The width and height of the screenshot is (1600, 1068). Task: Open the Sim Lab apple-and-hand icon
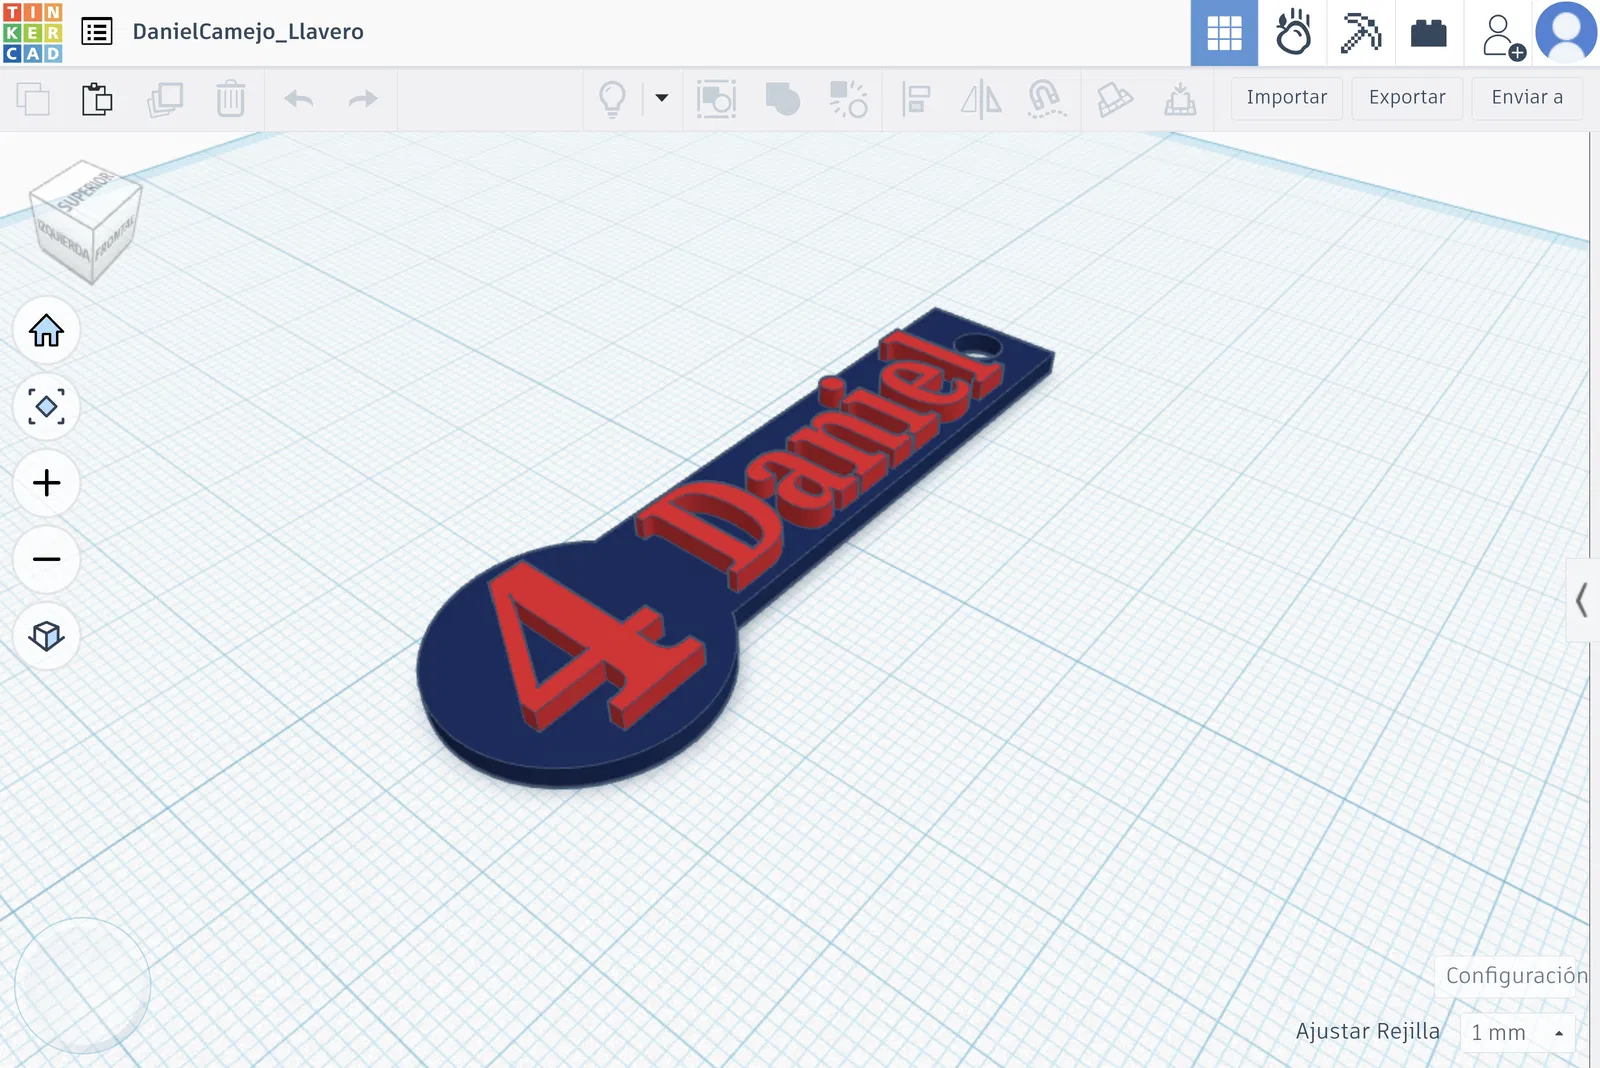click(1293, 33)
